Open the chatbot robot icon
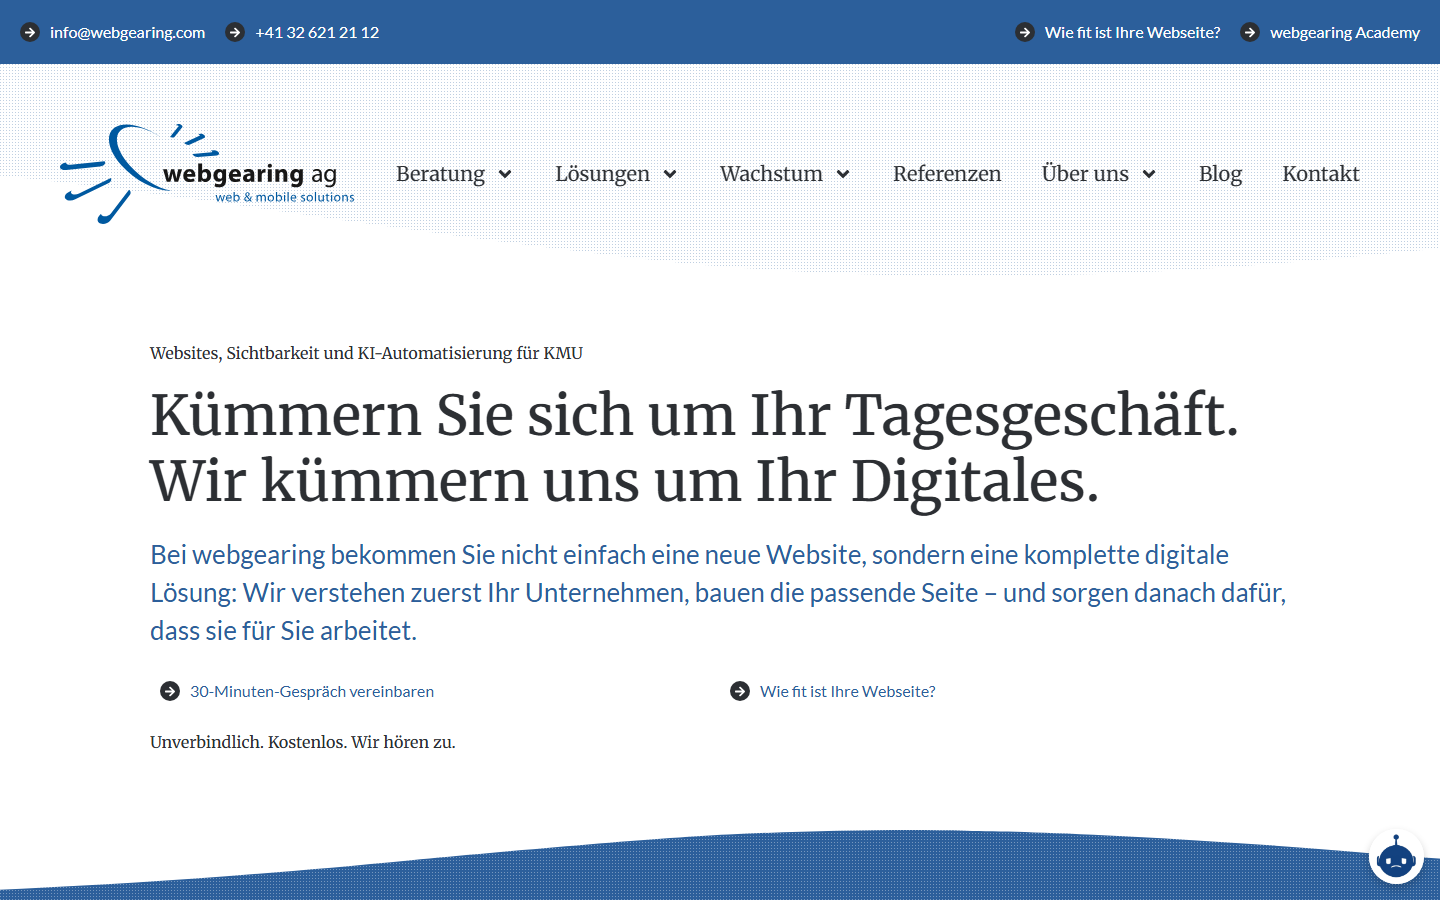This screenshot has height=900, width=1440. pos(1396,857)
